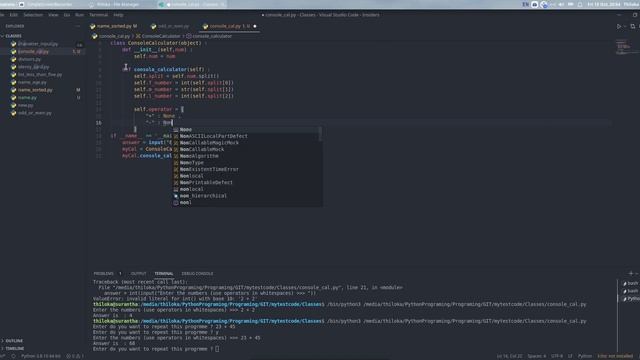The width and height of the screenshot is (640, 360).
Task: Select the TERMINAL panel tab
Action: [164, 273]
